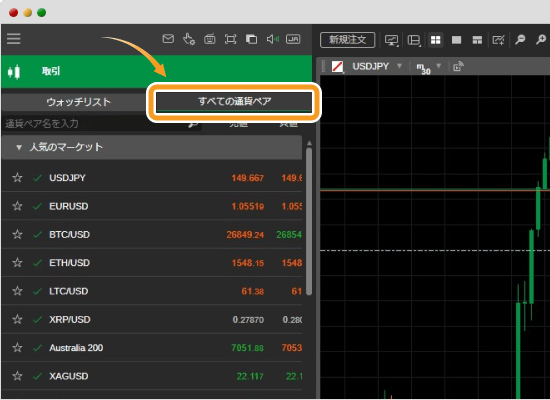The width and height of the screenshot is (550, 400).
Task: Star XRP/USD as a favorite
Action: click(17, 319)
